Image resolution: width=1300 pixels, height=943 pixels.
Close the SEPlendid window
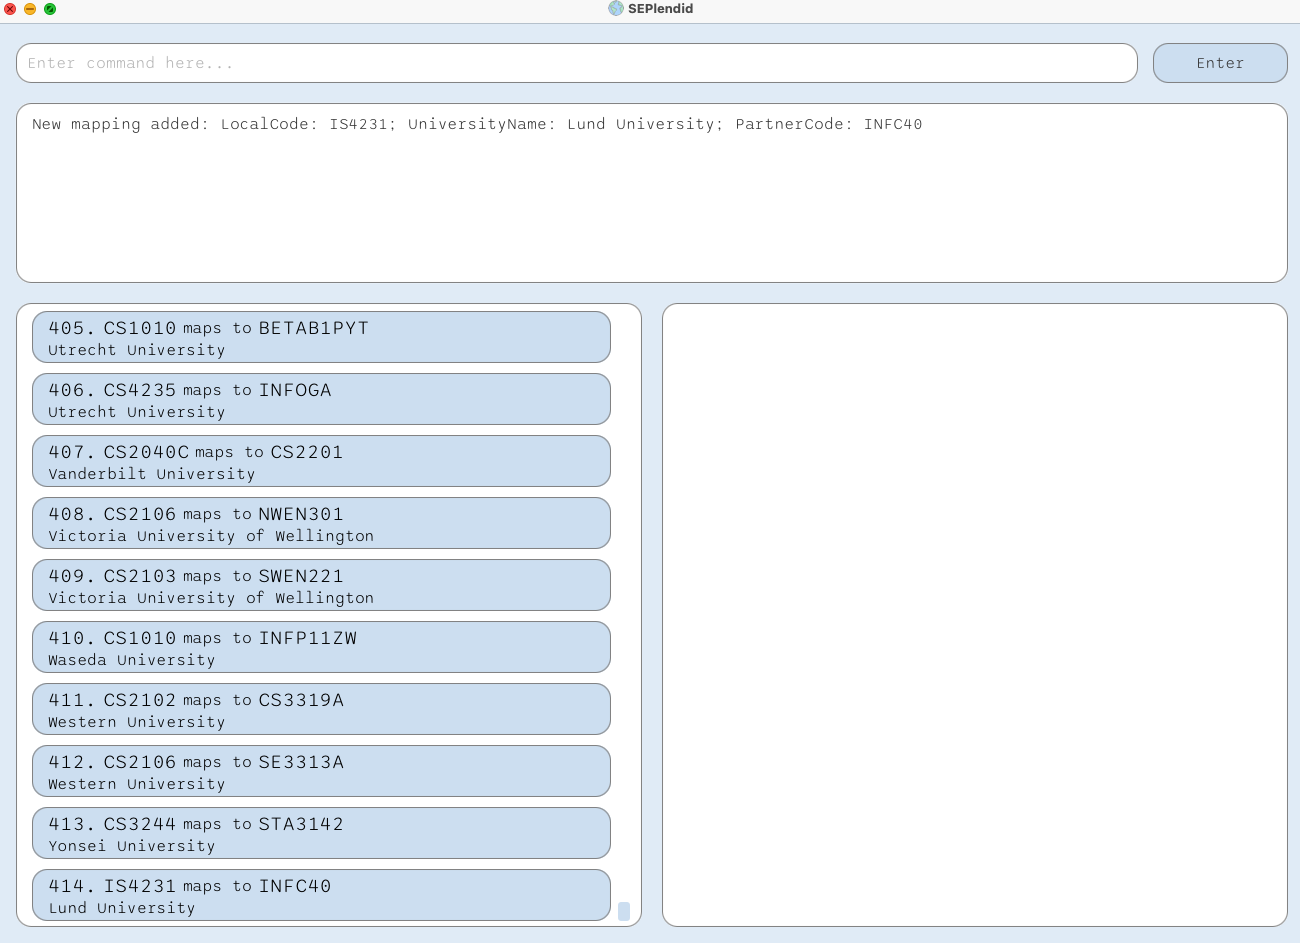(10, 9)
